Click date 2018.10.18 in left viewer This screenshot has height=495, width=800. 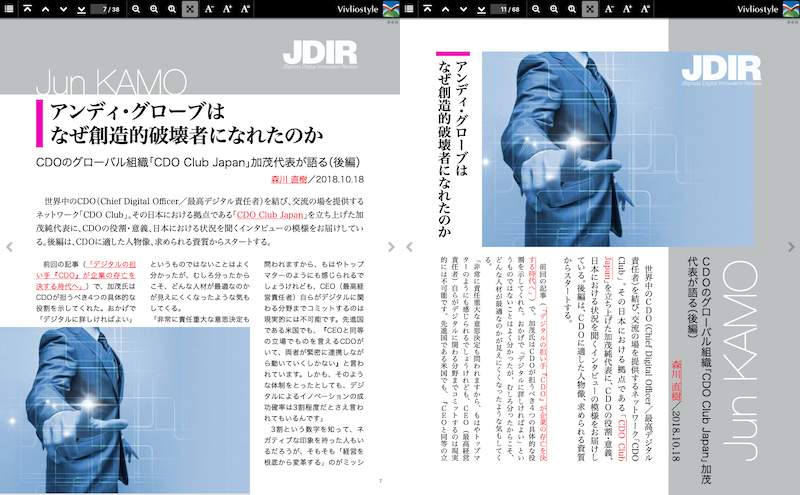(340, 179)
